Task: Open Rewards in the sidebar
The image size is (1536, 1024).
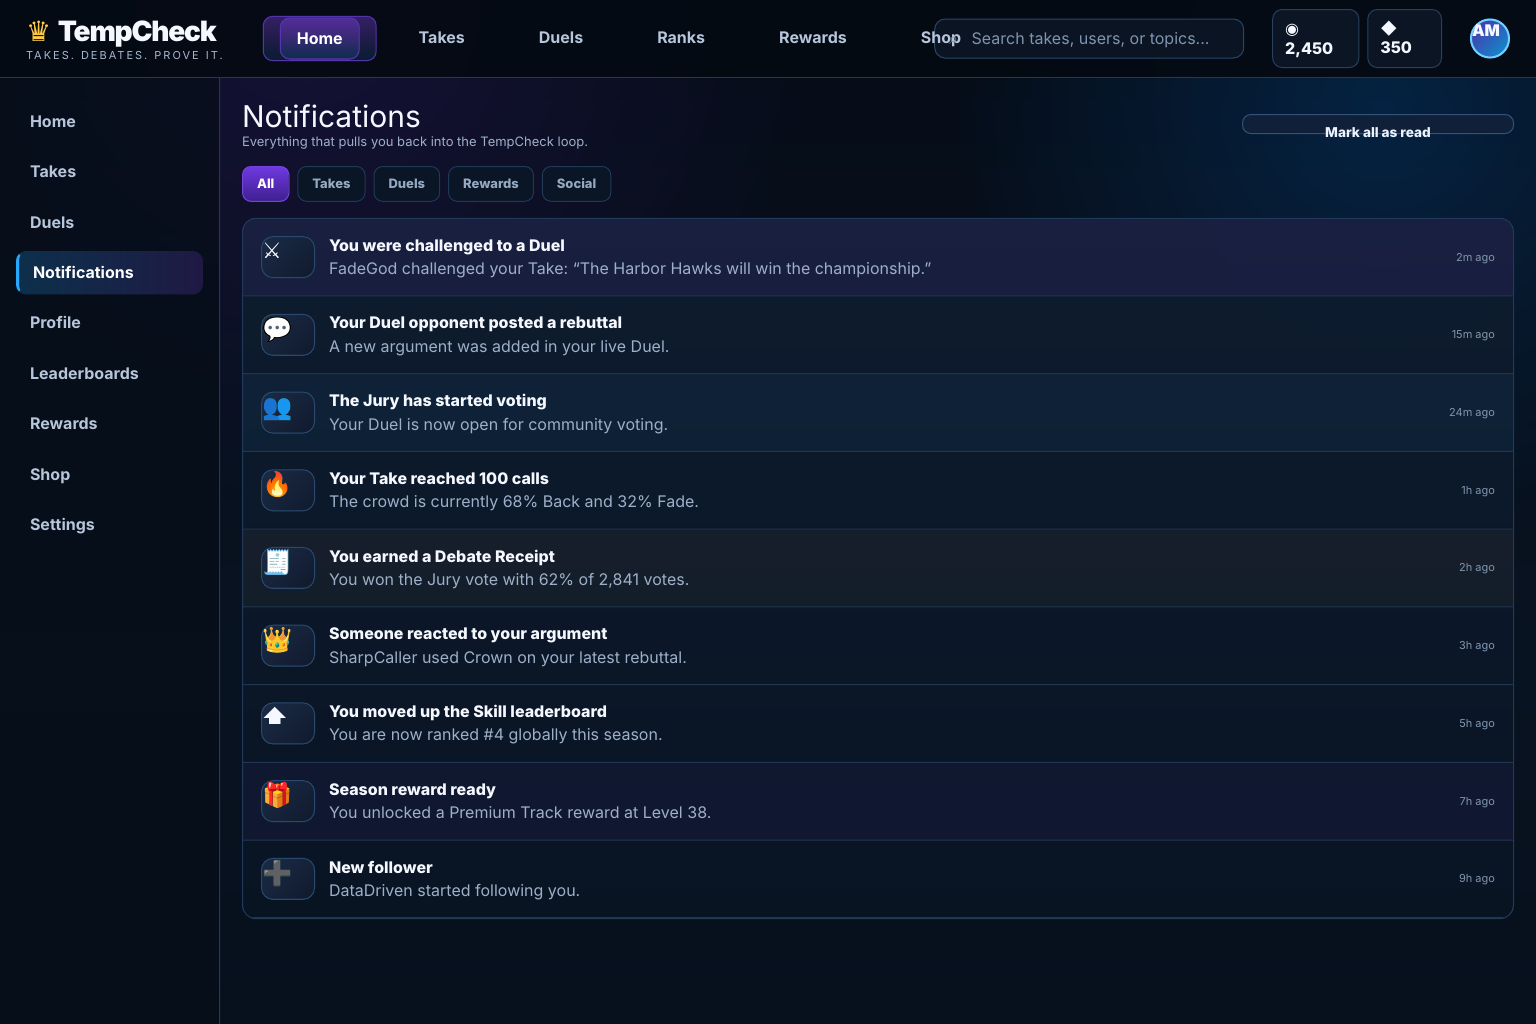Action: pos(109,424)
